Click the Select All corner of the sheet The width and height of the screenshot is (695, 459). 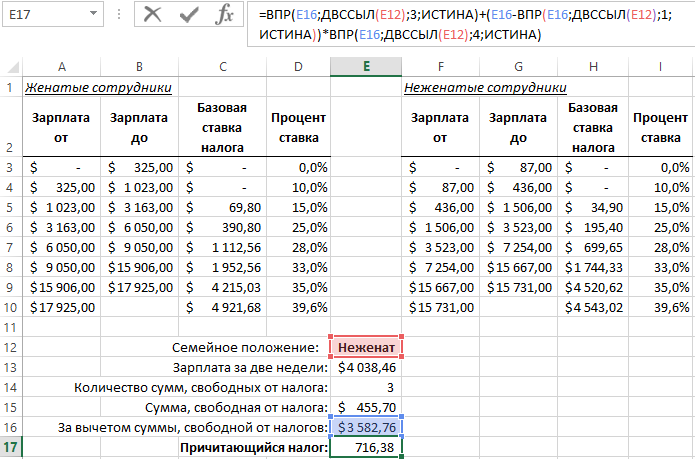coord(10,66)
